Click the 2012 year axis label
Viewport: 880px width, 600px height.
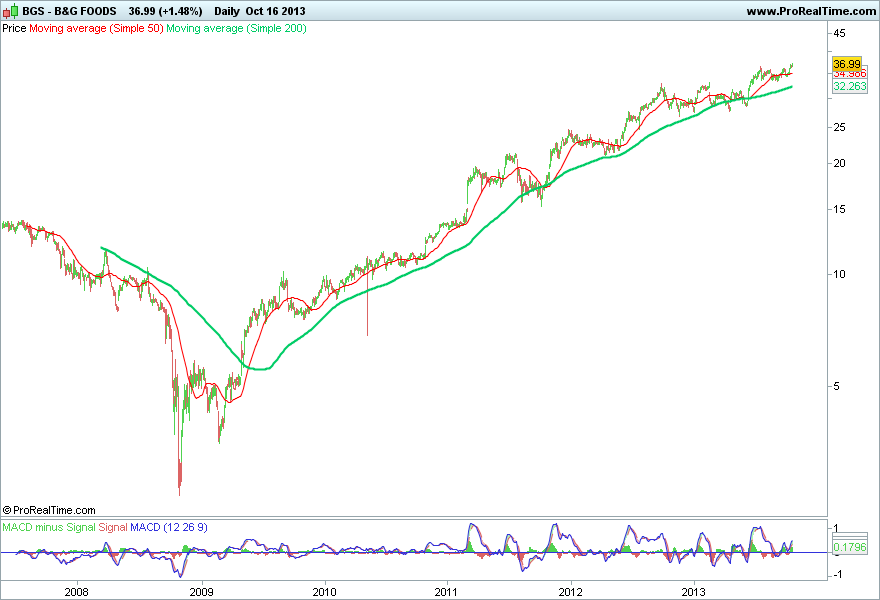tap(571, 592)
